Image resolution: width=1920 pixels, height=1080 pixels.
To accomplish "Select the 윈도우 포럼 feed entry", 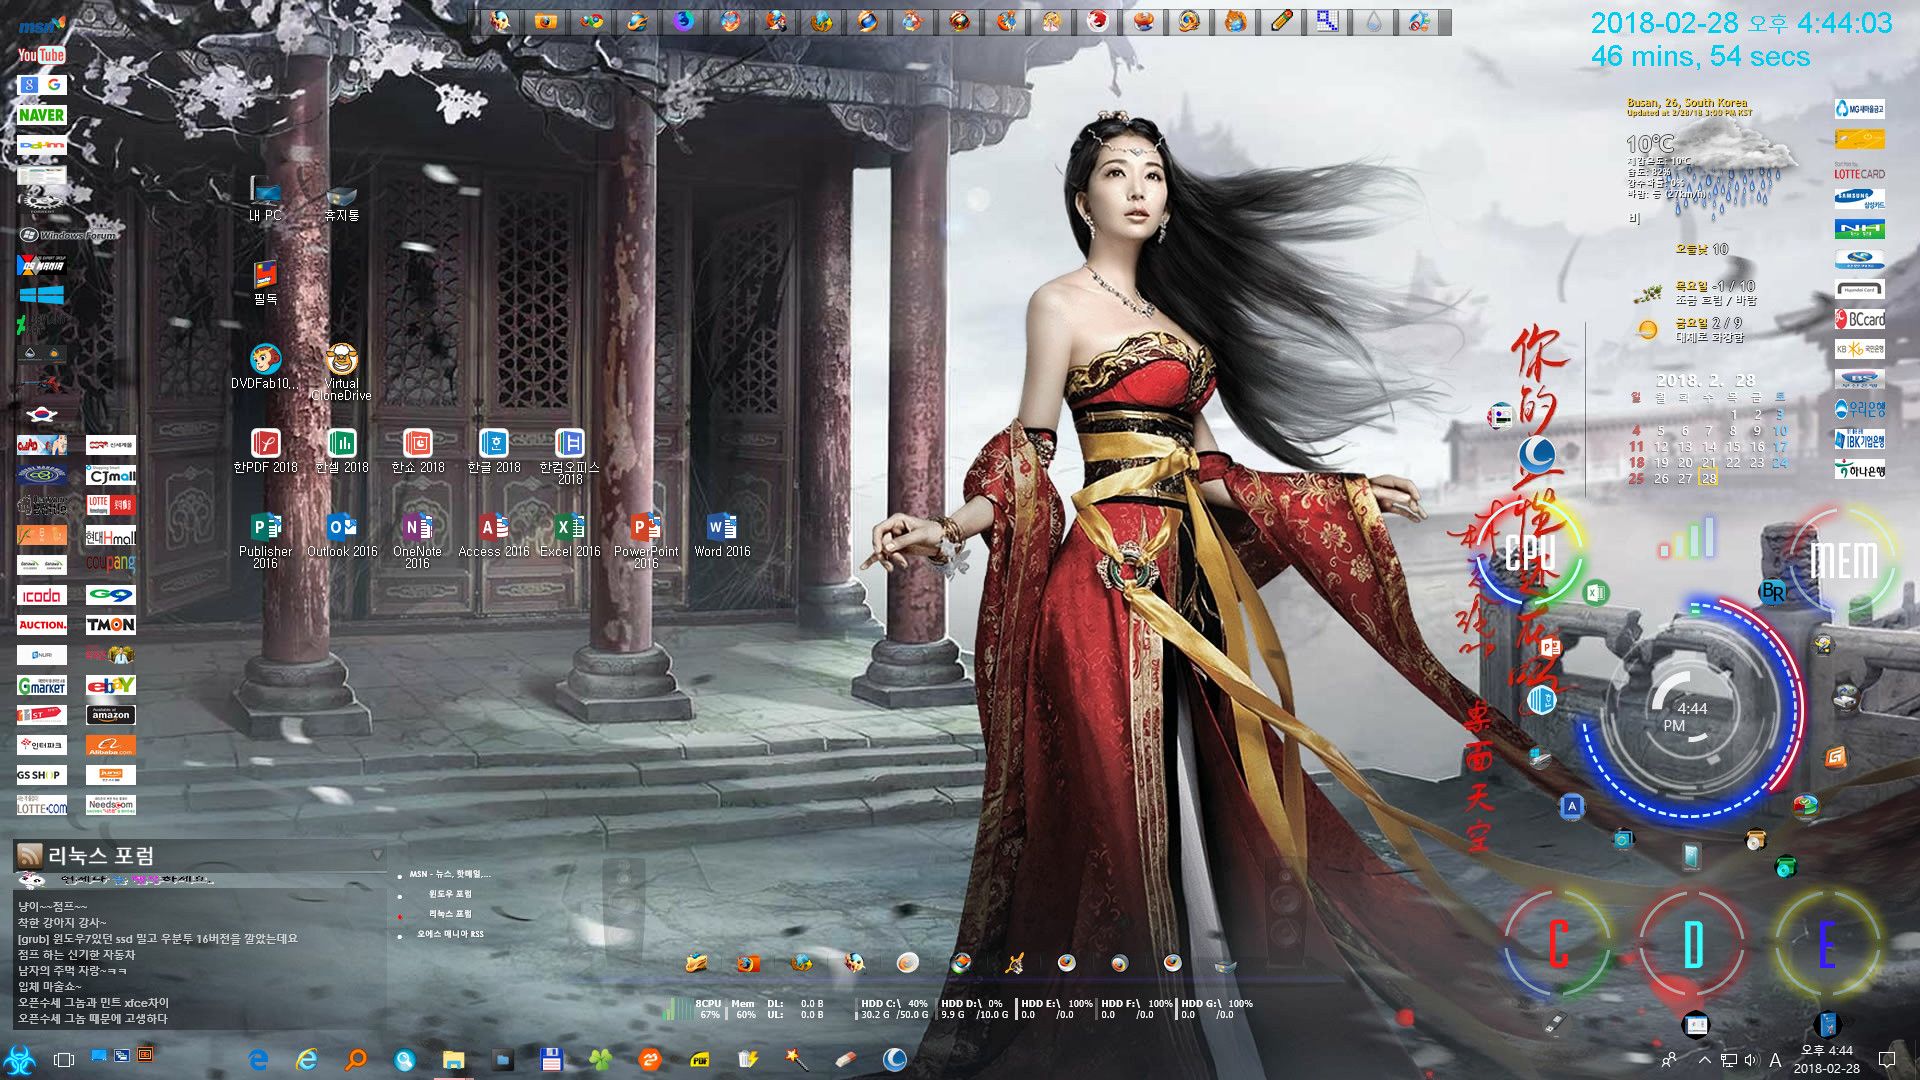I will pyautogui.click(x=450, y=894).
